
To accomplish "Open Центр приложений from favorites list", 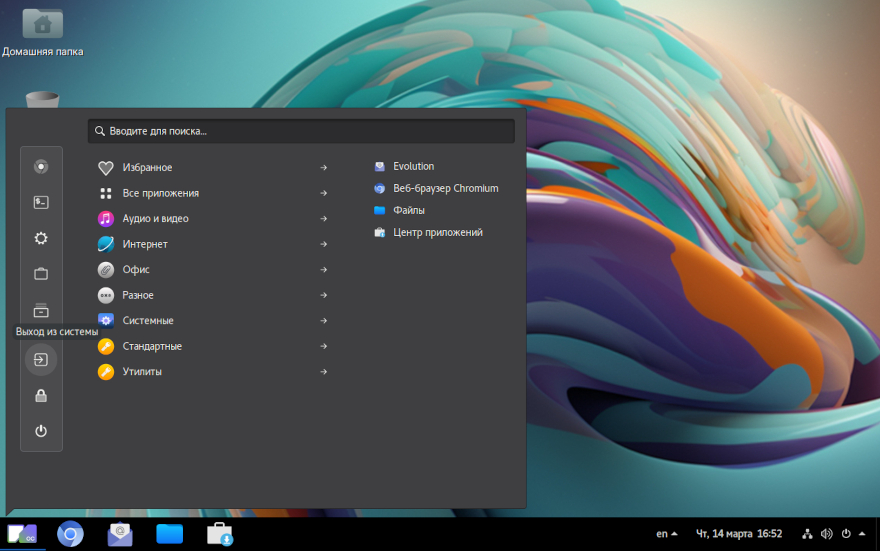I will 437,233.
